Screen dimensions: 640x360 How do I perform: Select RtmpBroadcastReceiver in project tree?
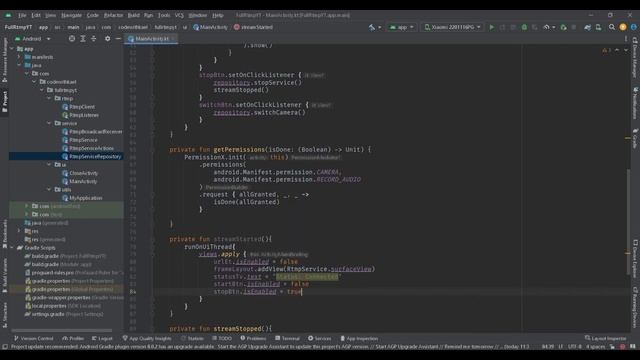tap(92, 131)
